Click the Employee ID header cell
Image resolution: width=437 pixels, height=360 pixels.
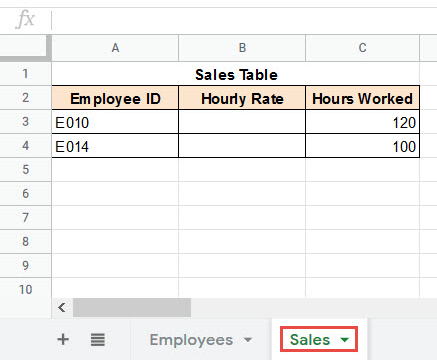tap(115, 98)
